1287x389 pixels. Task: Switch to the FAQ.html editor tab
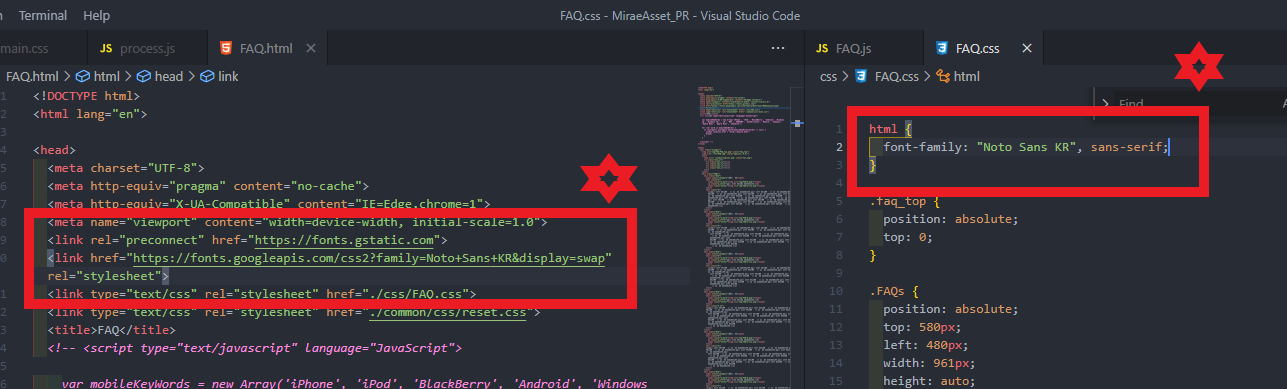coord(266,48)
